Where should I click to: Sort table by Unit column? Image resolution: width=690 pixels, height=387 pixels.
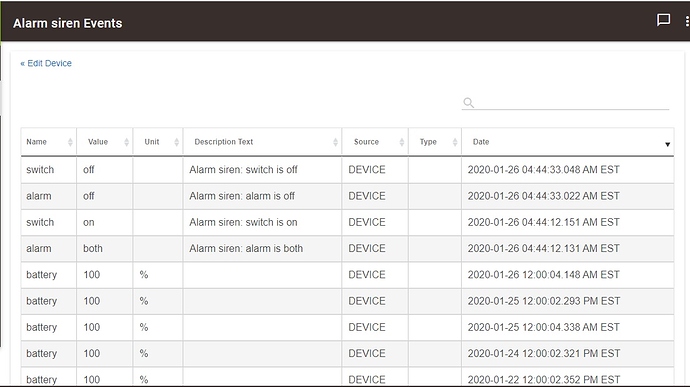point(152,142)
